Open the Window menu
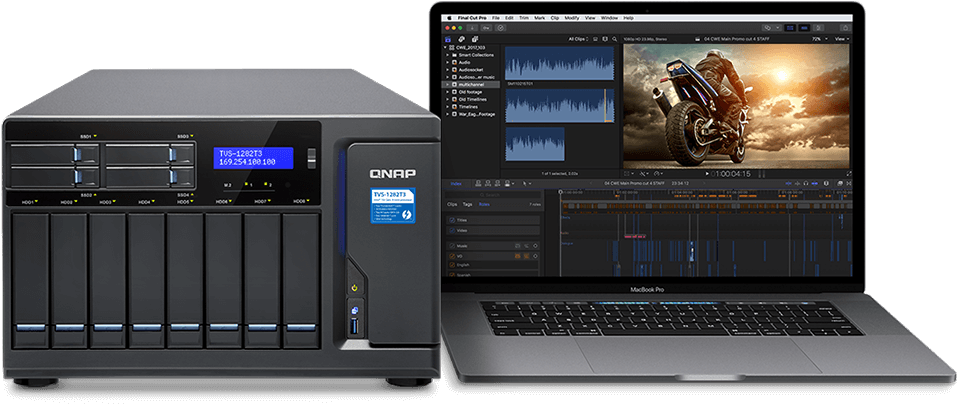Viewport: 957px width, 404px height. coord(609,18)
